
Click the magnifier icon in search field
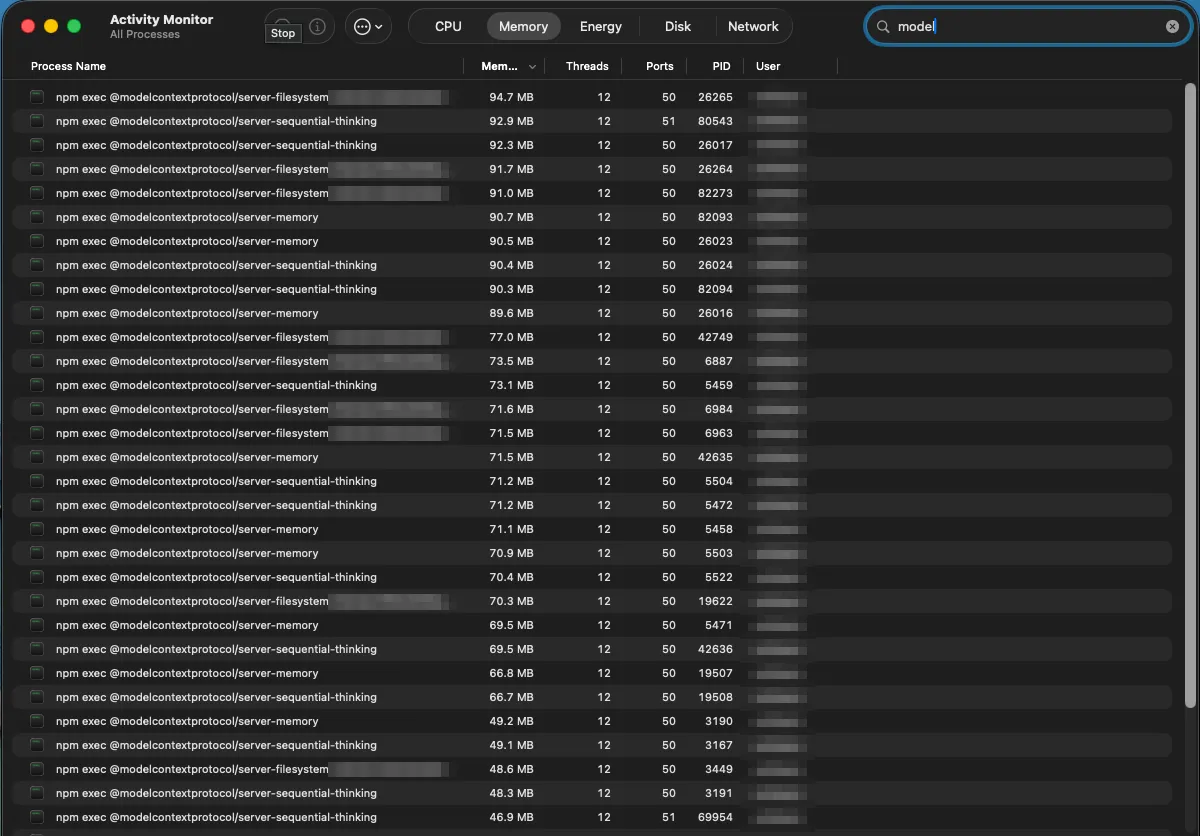point(883,27)
